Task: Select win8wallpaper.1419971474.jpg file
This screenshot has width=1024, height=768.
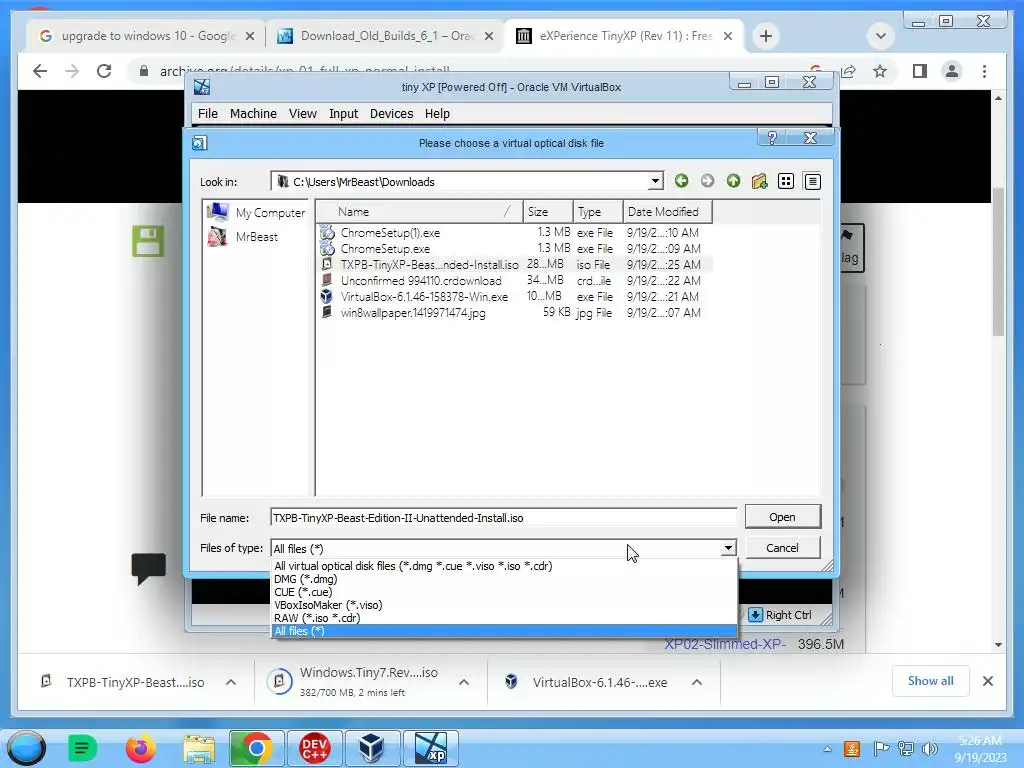Action: tap(413, 313)
